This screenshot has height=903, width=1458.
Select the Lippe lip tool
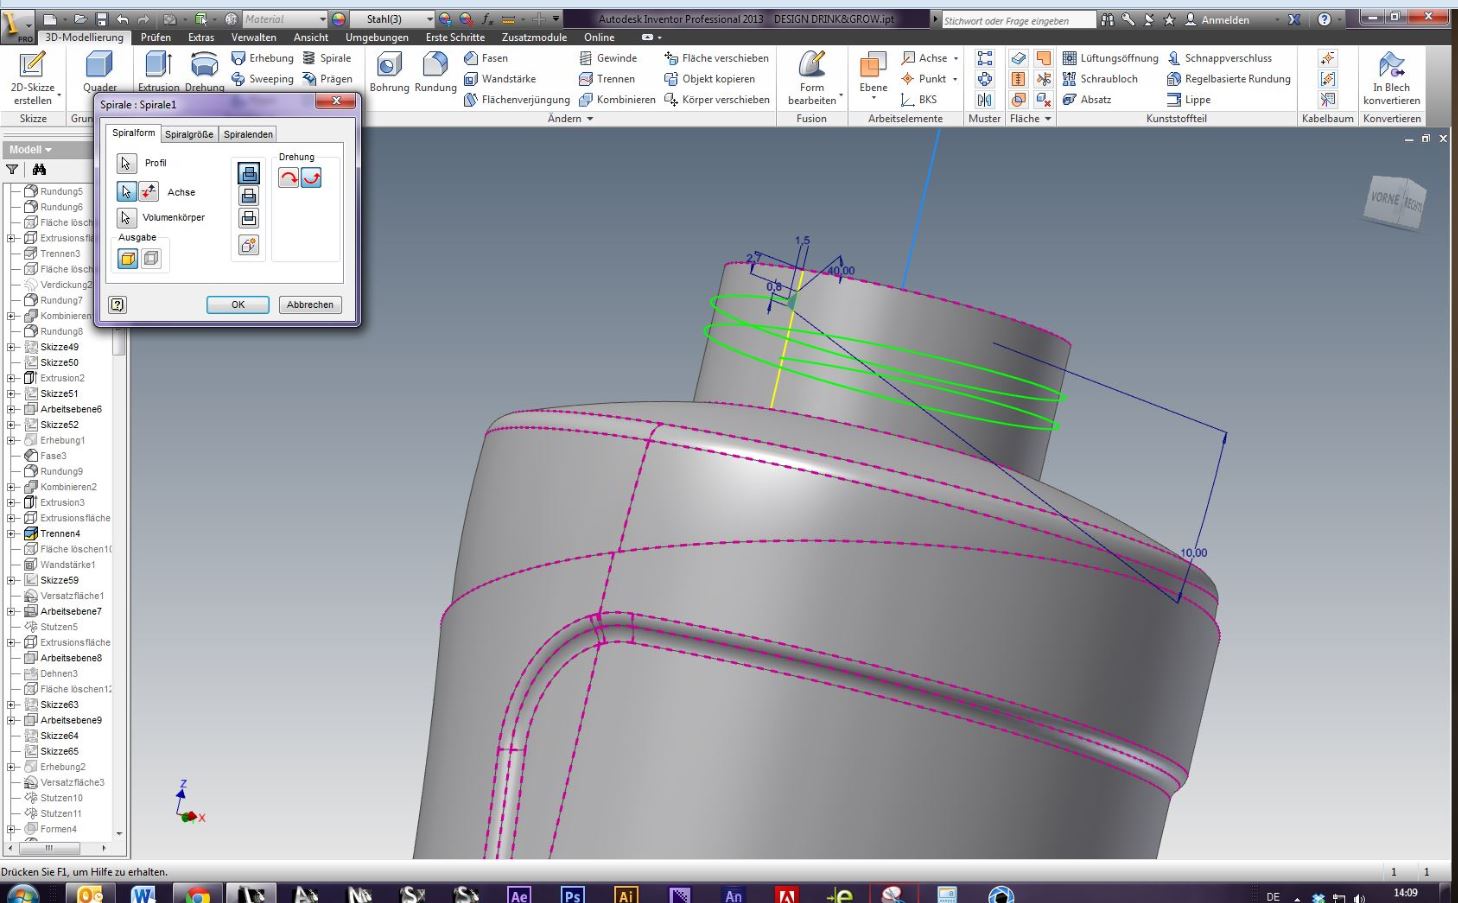coord(1188,100)
